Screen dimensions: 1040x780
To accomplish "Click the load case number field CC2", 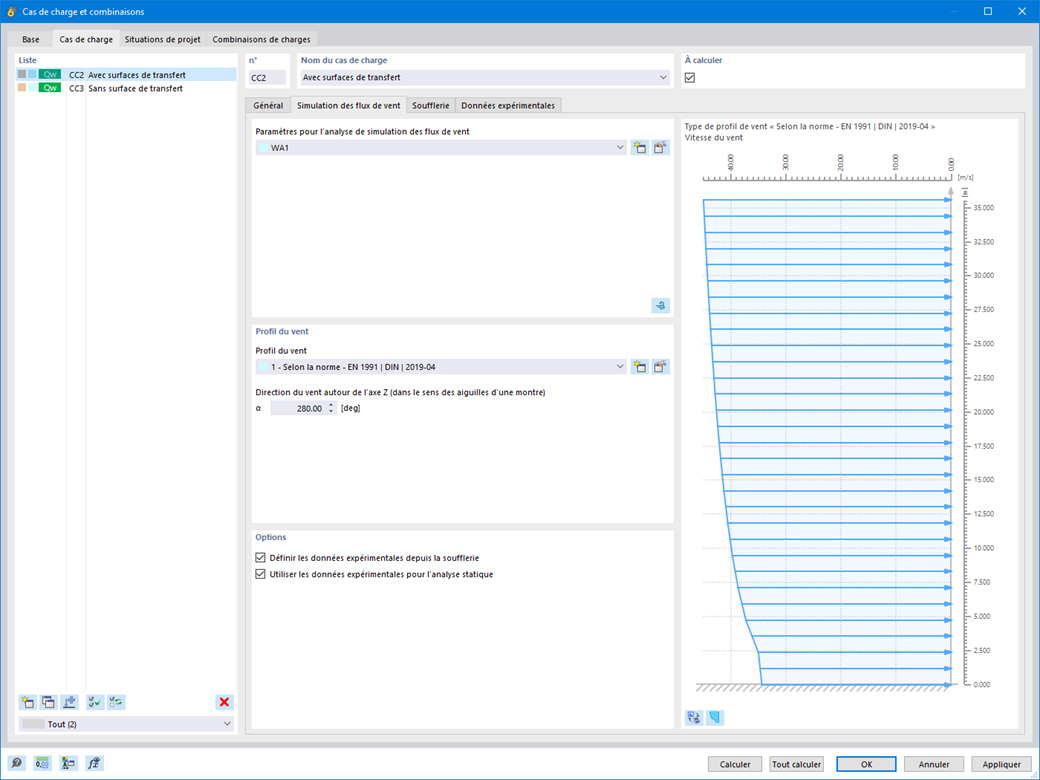I will (267, 78).
